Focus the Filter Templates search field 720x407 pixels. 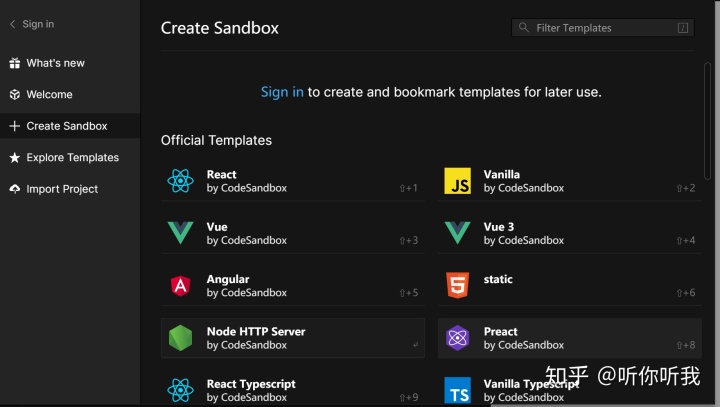[602, 28]
